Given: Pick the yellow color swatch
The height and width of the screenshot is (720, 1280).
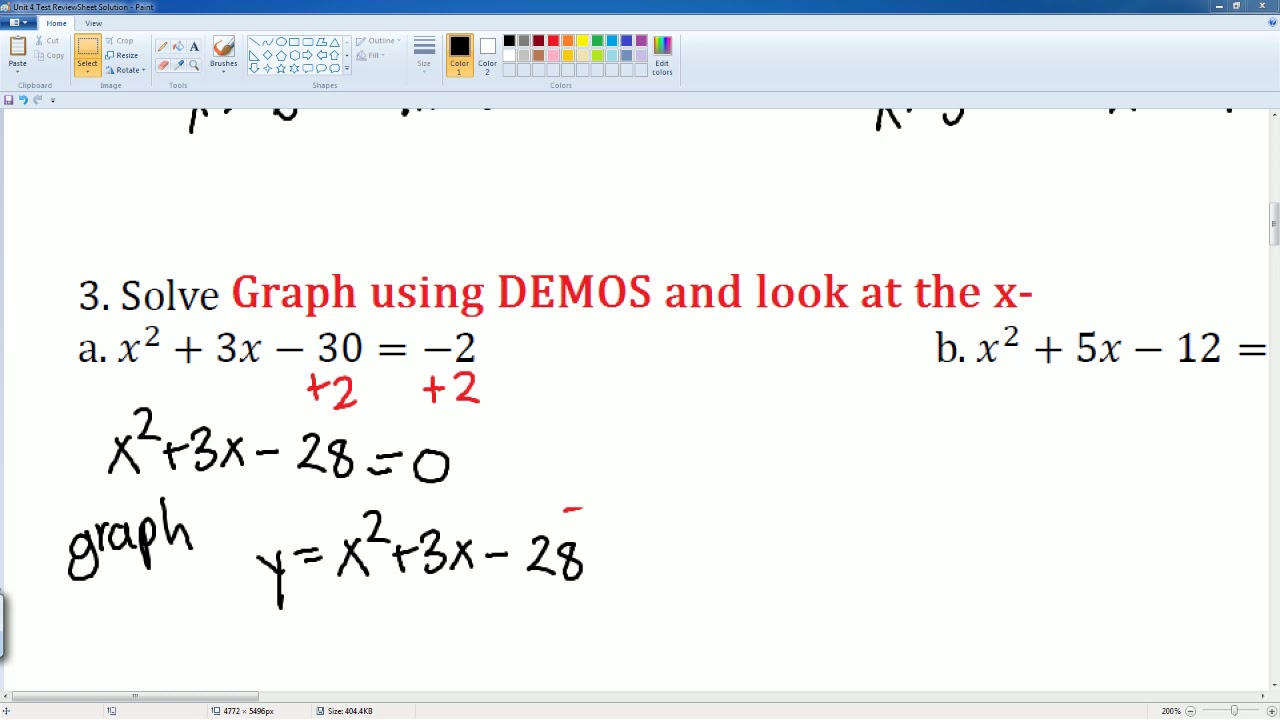Looking at the screenshot, I should (582, 41).
